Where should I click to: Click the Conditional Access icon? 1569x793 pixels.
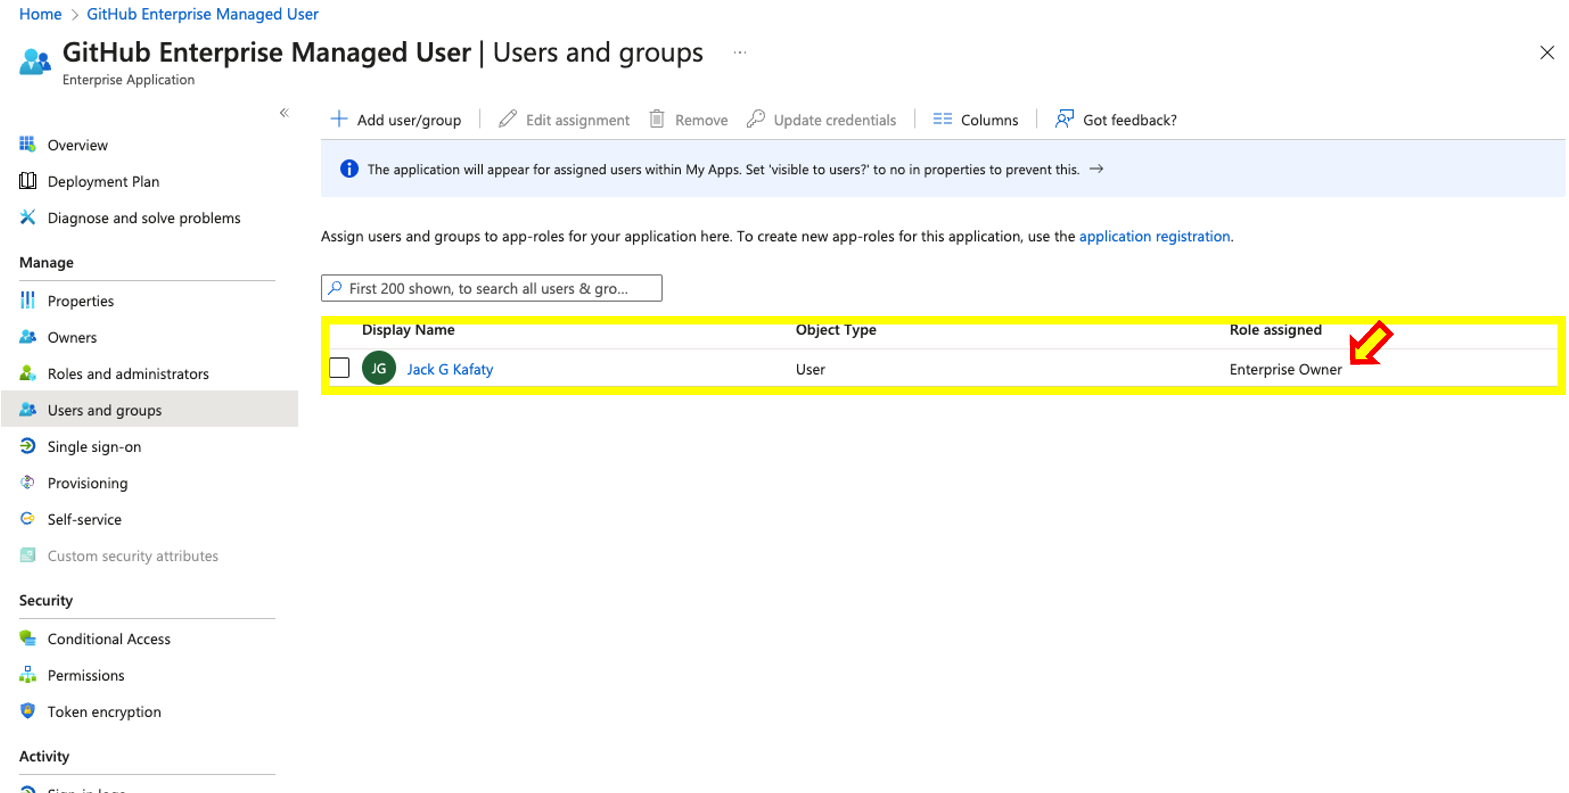coord(28,638)
